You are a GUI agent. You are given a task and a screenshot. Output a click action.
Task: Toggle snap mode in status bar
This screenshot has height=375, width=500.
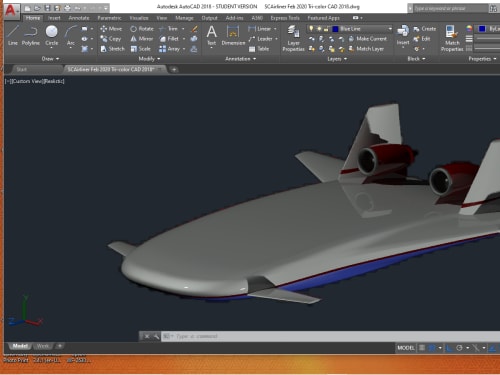(x=432, y=348)
